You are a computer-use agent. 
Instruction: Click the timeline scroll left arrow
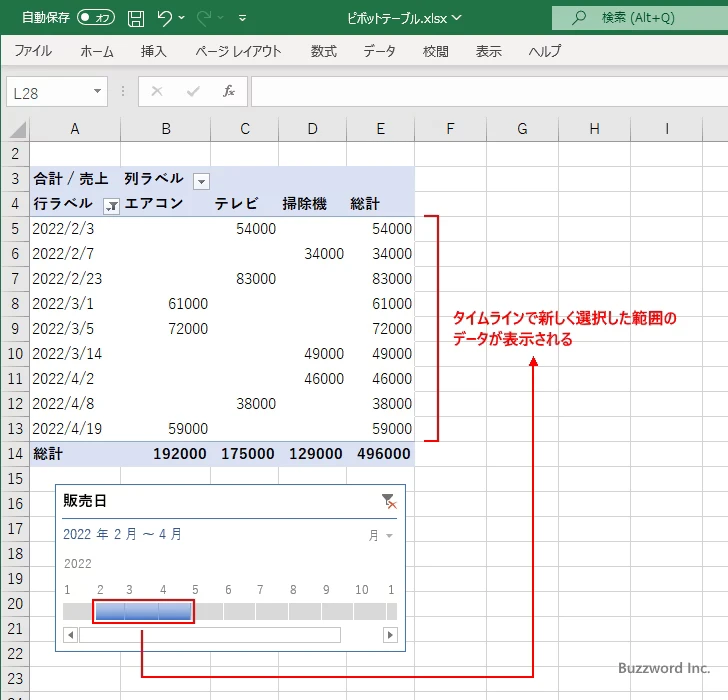[x=71, y=635]
